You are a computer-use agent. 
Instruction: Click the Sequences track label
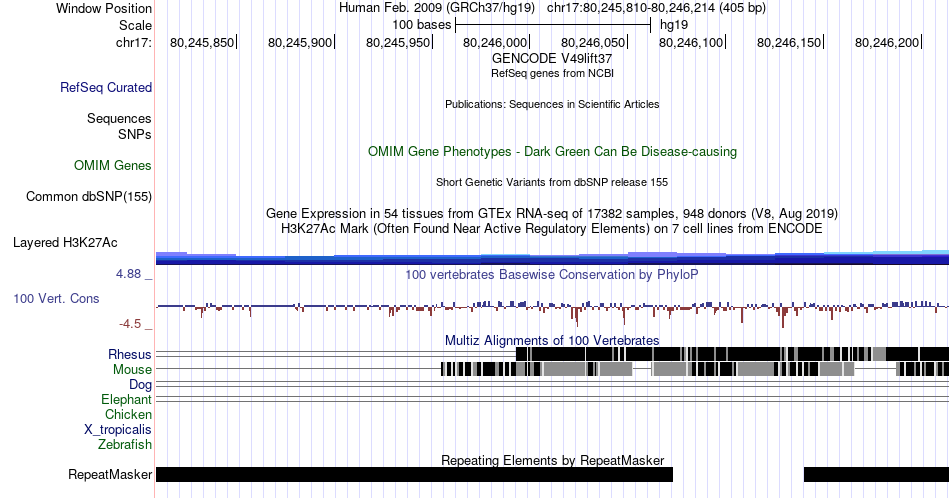point(119,118)
